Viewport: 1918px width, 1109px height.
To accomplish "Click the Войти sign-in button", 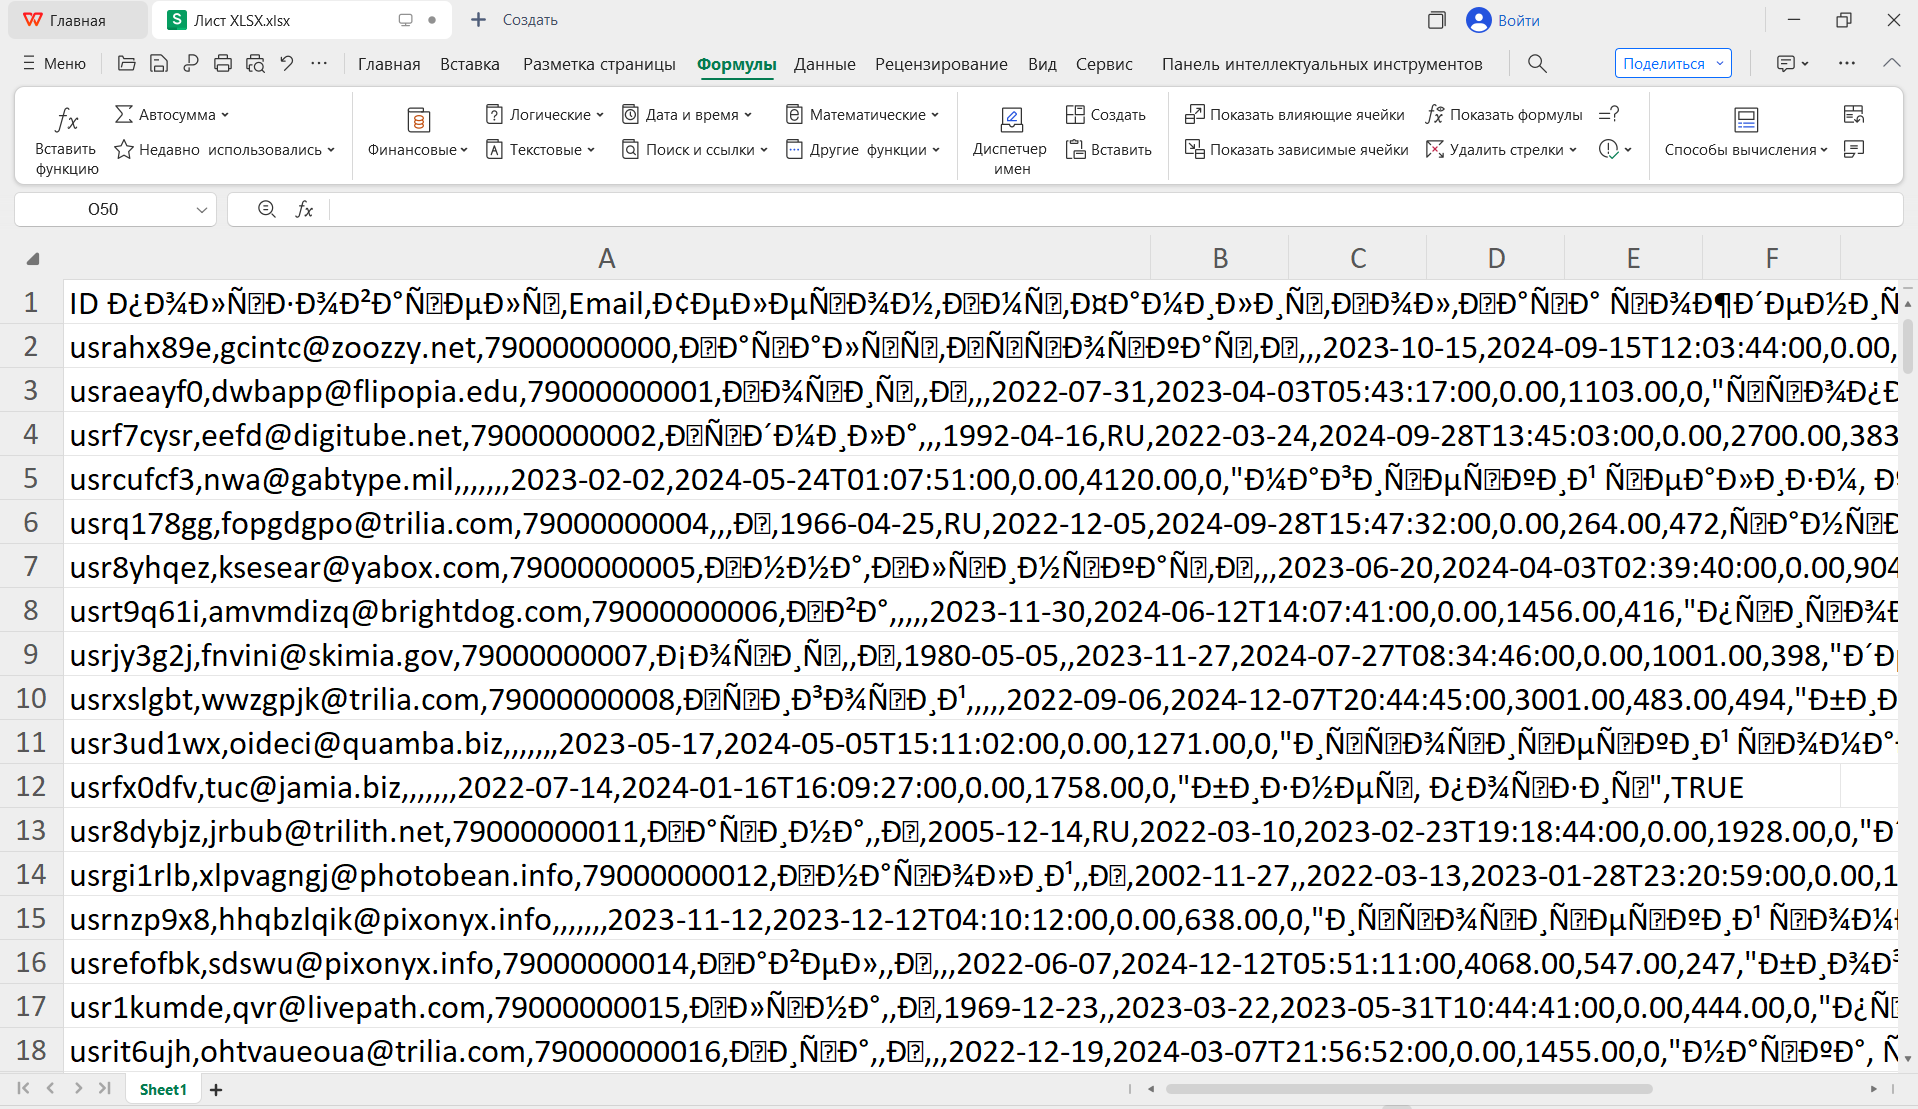I will pos(1503,20).
